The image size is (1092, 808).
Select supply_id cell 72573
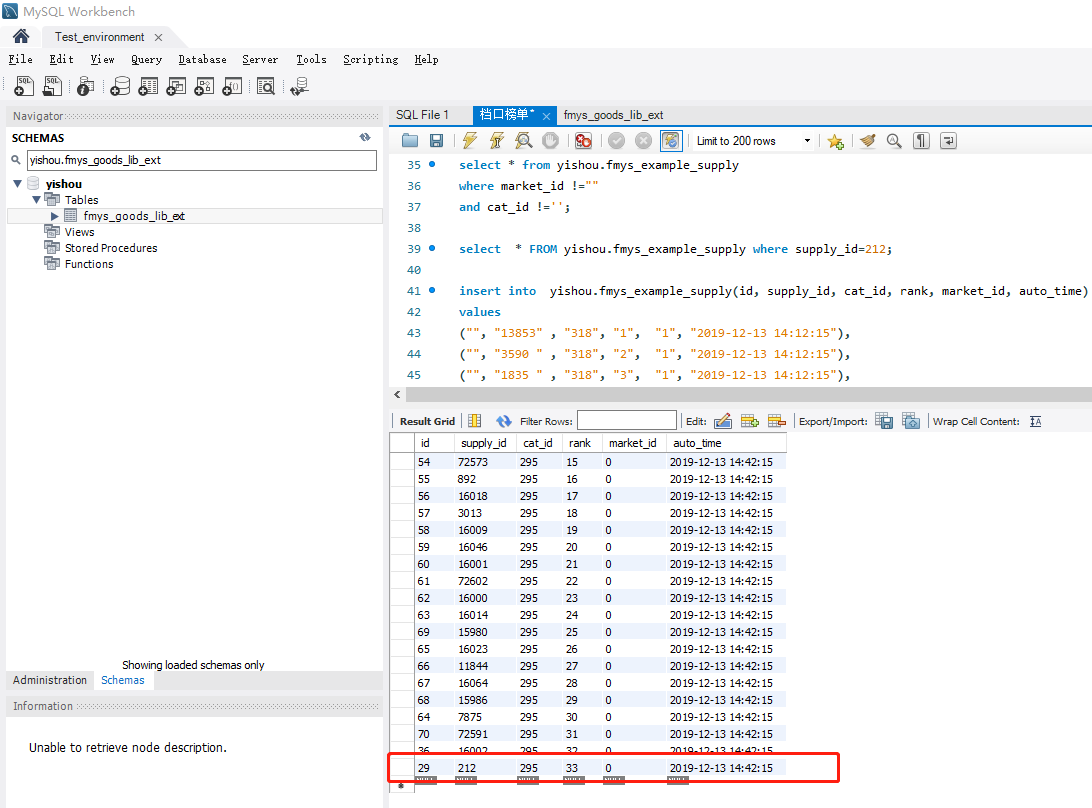(485, 462)
